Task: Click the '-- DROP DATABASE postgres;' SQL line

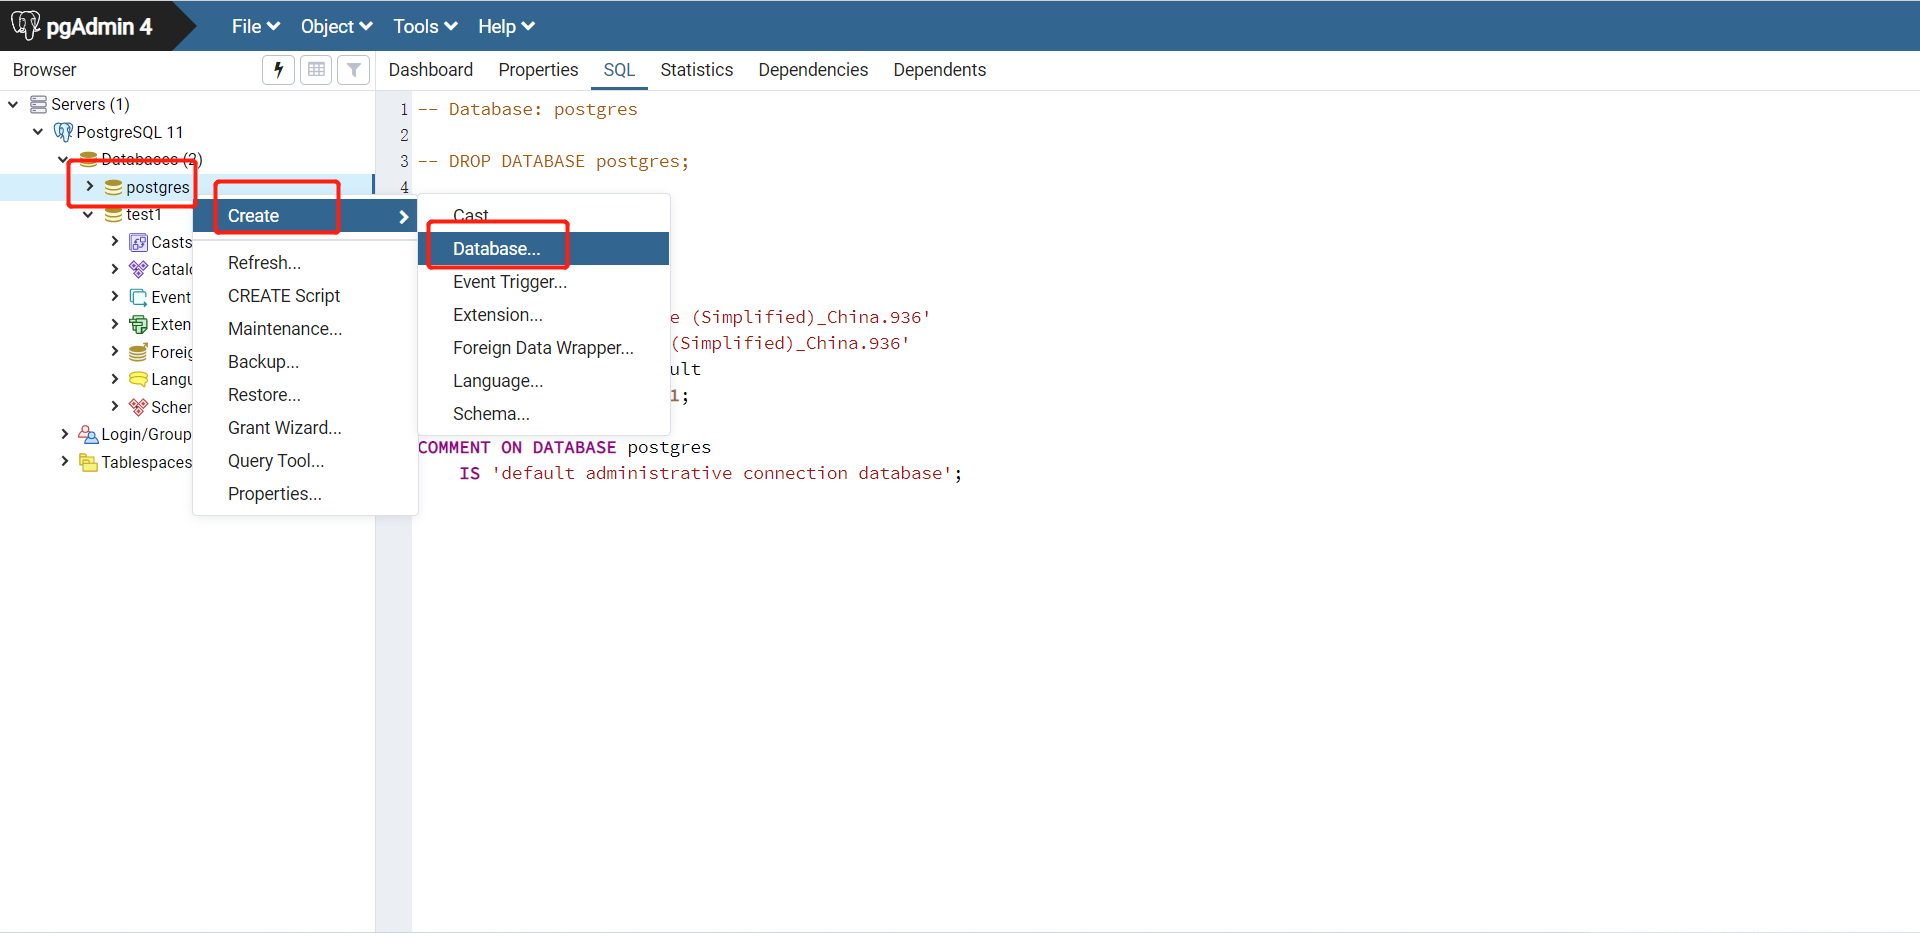Action: (x=554, y=161)
